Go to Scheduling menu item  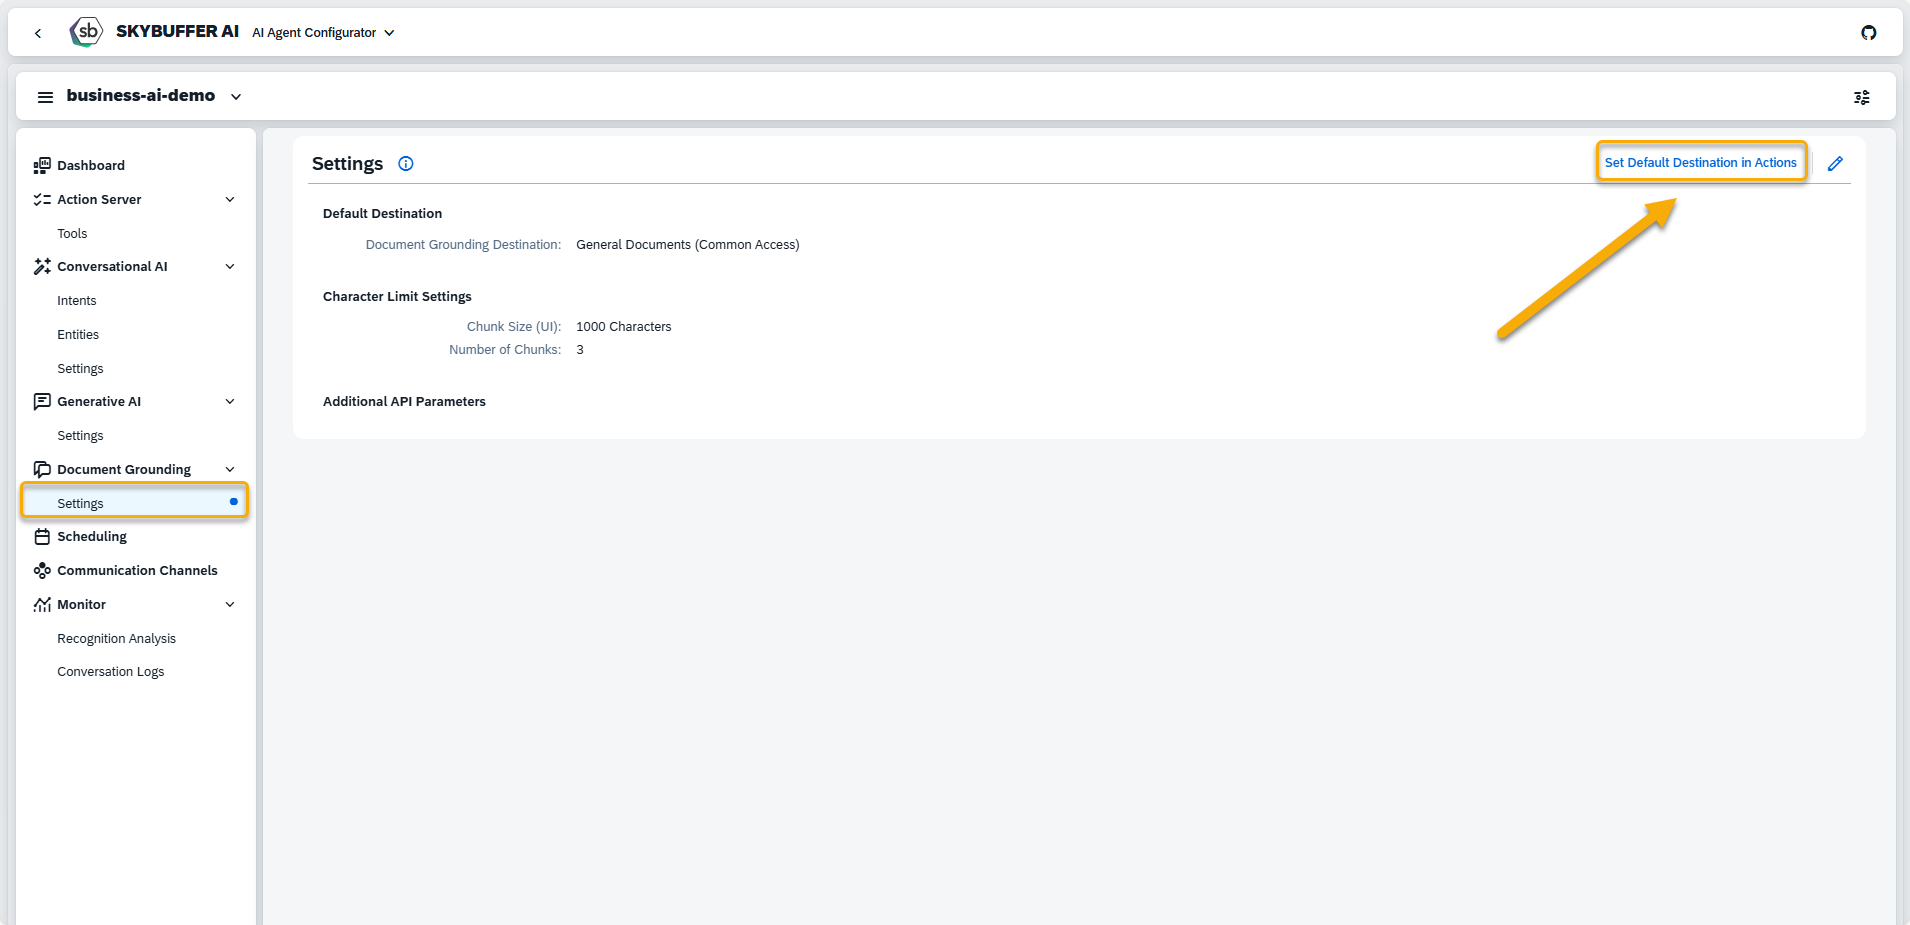coord(92,537)
